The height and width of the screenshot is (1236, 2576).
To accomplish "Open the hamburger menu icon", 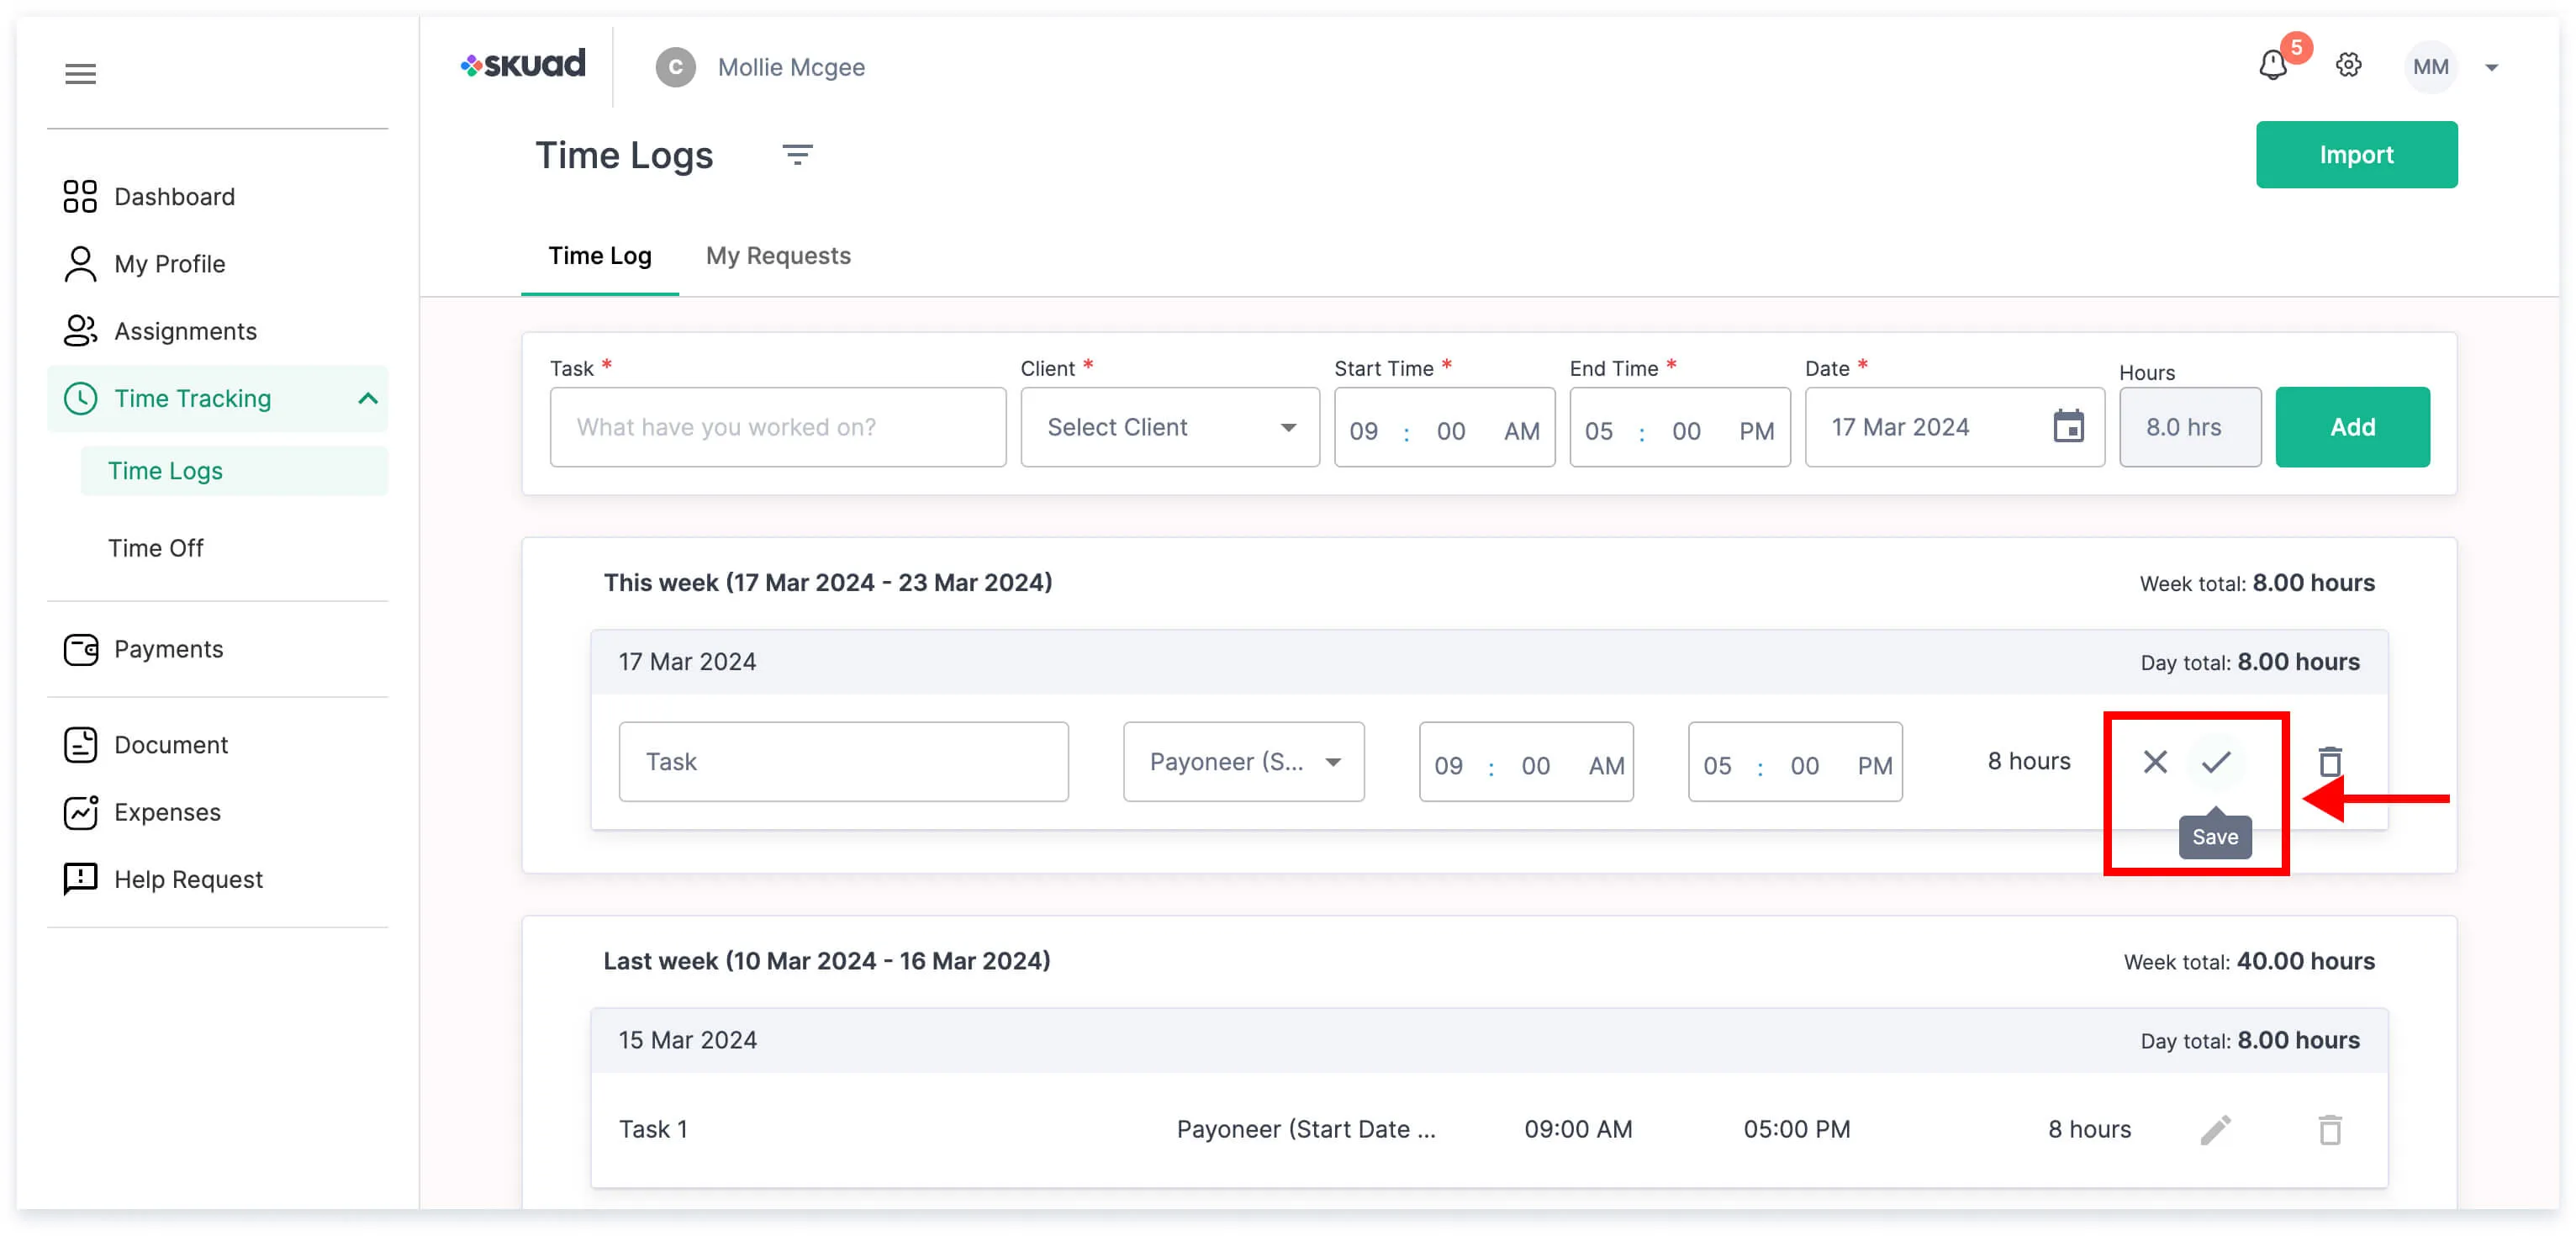I will [80, 73].
